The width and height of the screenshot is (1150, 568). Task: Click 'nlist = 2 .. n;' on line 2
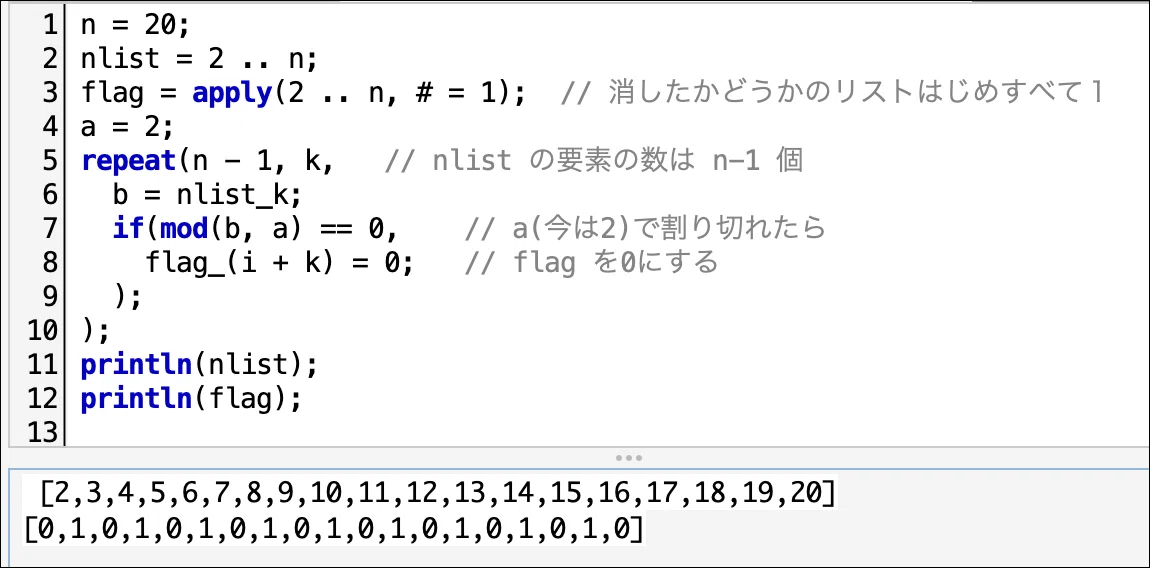tap(199, 59)
